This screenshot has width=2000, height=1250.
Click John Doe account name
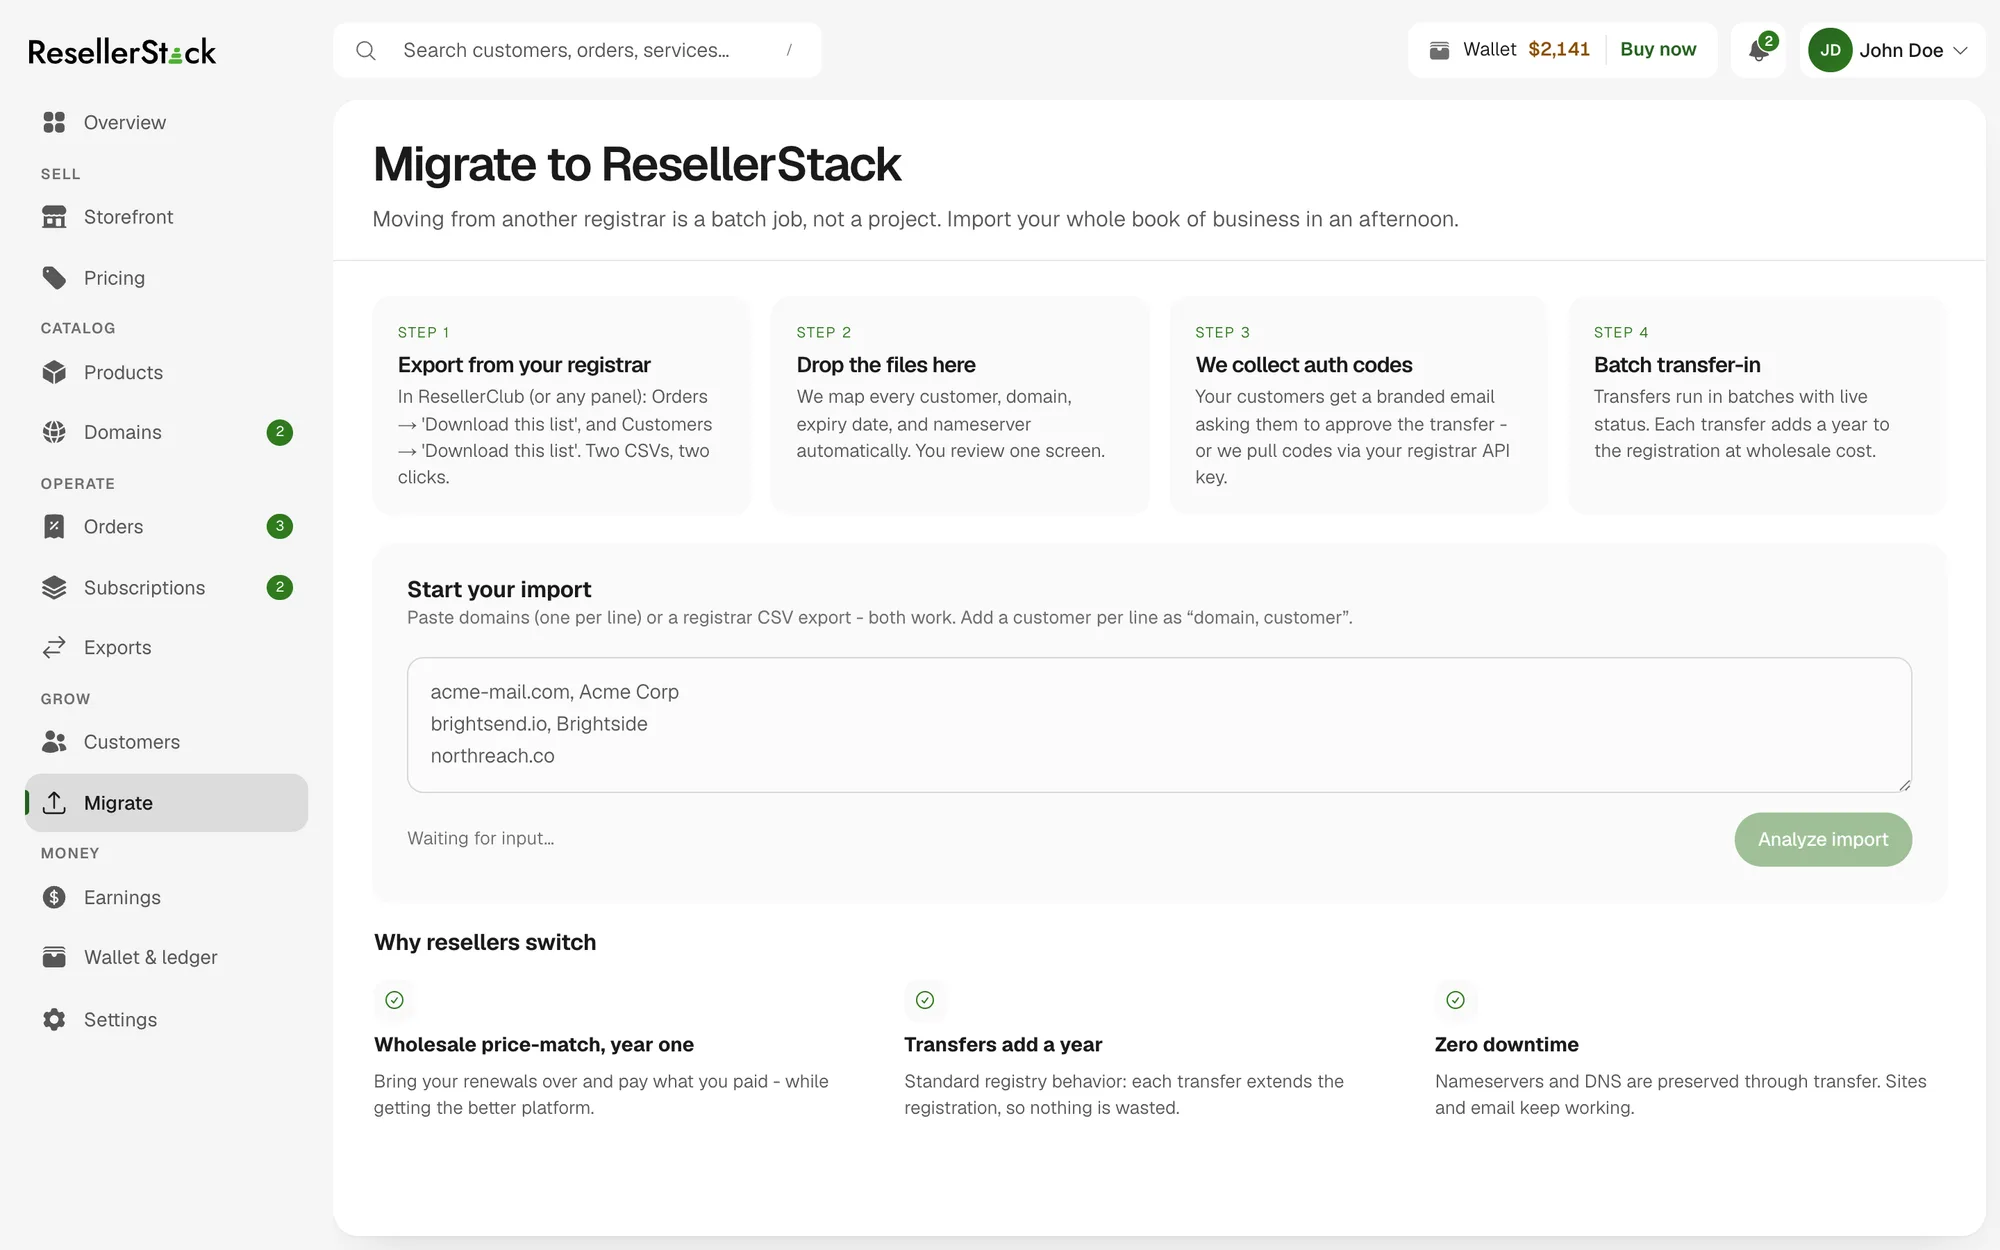tap(1901, 50)
